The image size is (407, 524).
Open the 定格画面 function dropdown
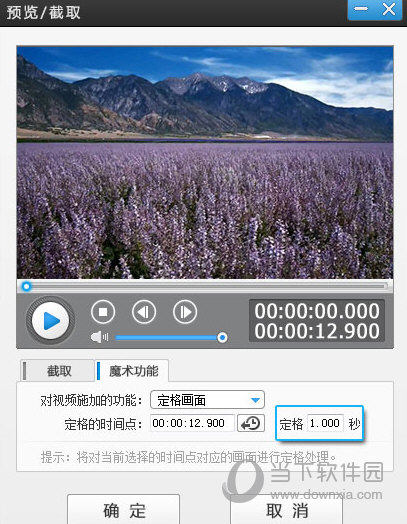coord(208,400)
